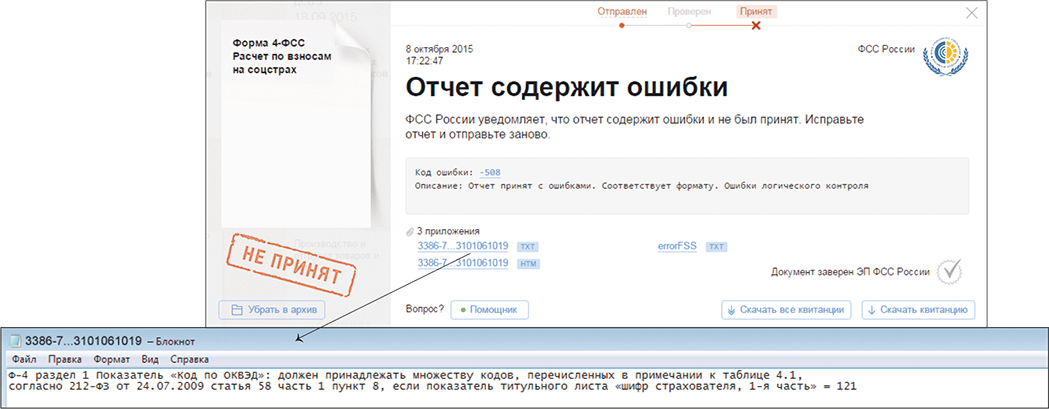
Task: Click the signature verification checkmark seal
Action: click(948, 271)
